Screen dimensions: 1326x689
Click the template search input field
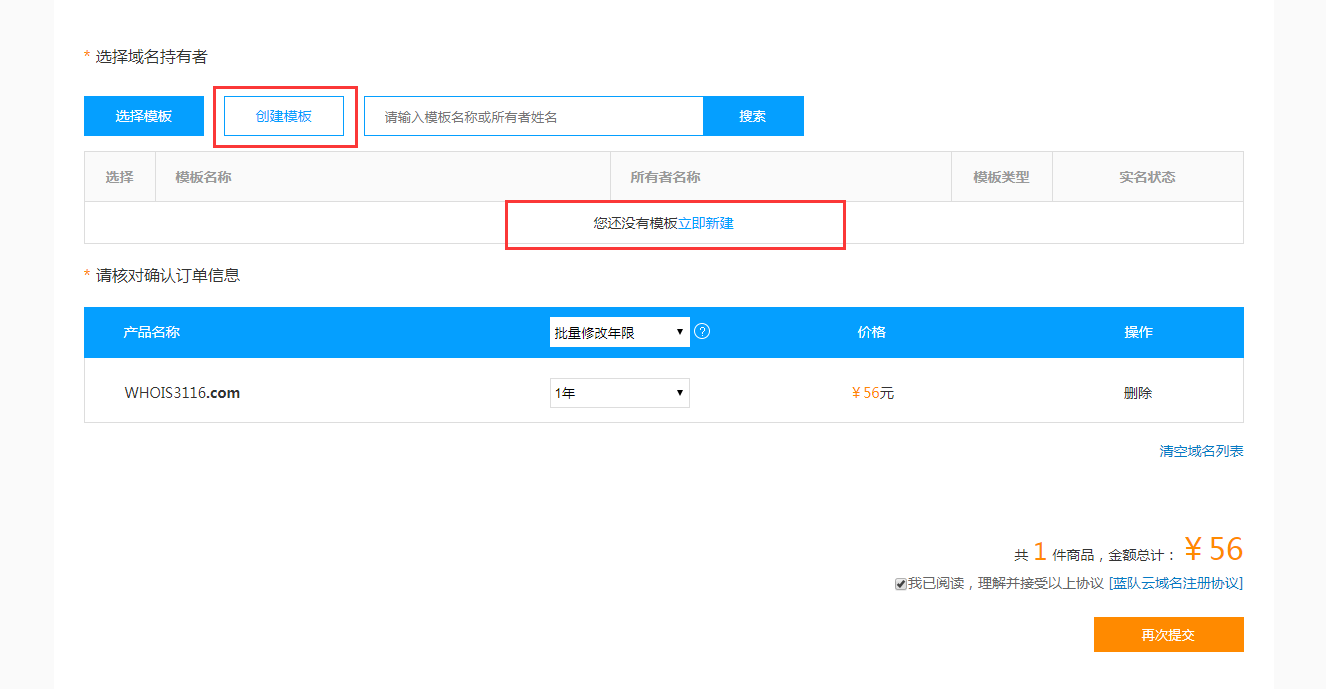(x=533, y=115)
